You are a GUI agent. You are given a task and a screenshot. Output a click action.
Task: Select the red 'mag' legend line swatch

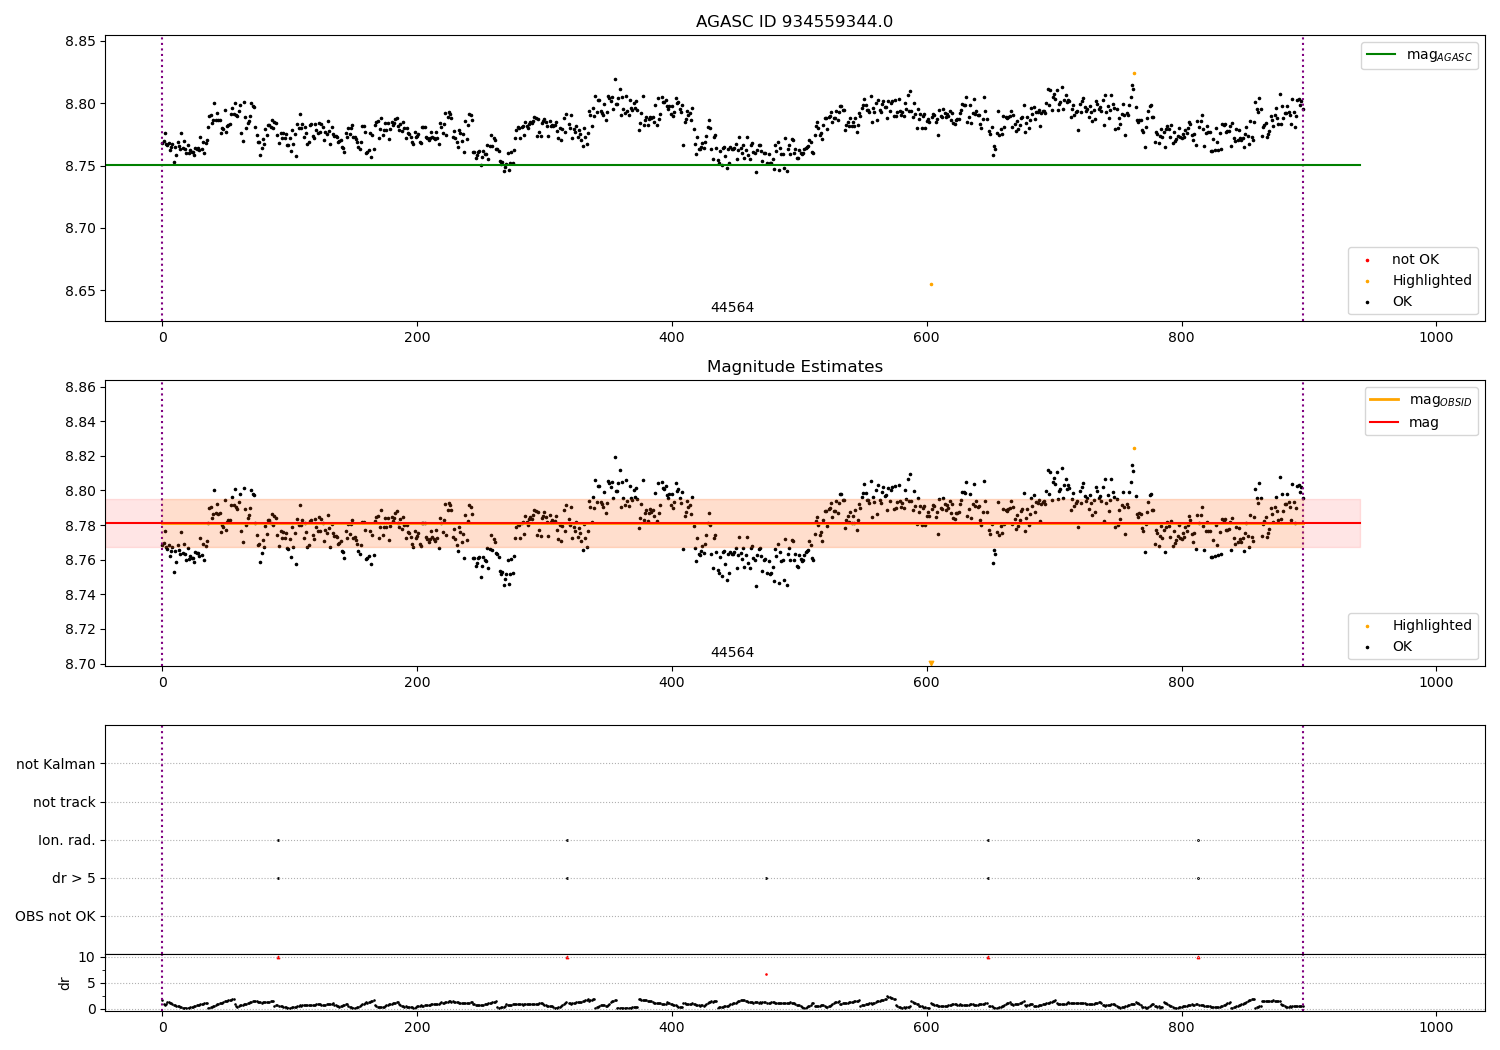(1385, 423)
